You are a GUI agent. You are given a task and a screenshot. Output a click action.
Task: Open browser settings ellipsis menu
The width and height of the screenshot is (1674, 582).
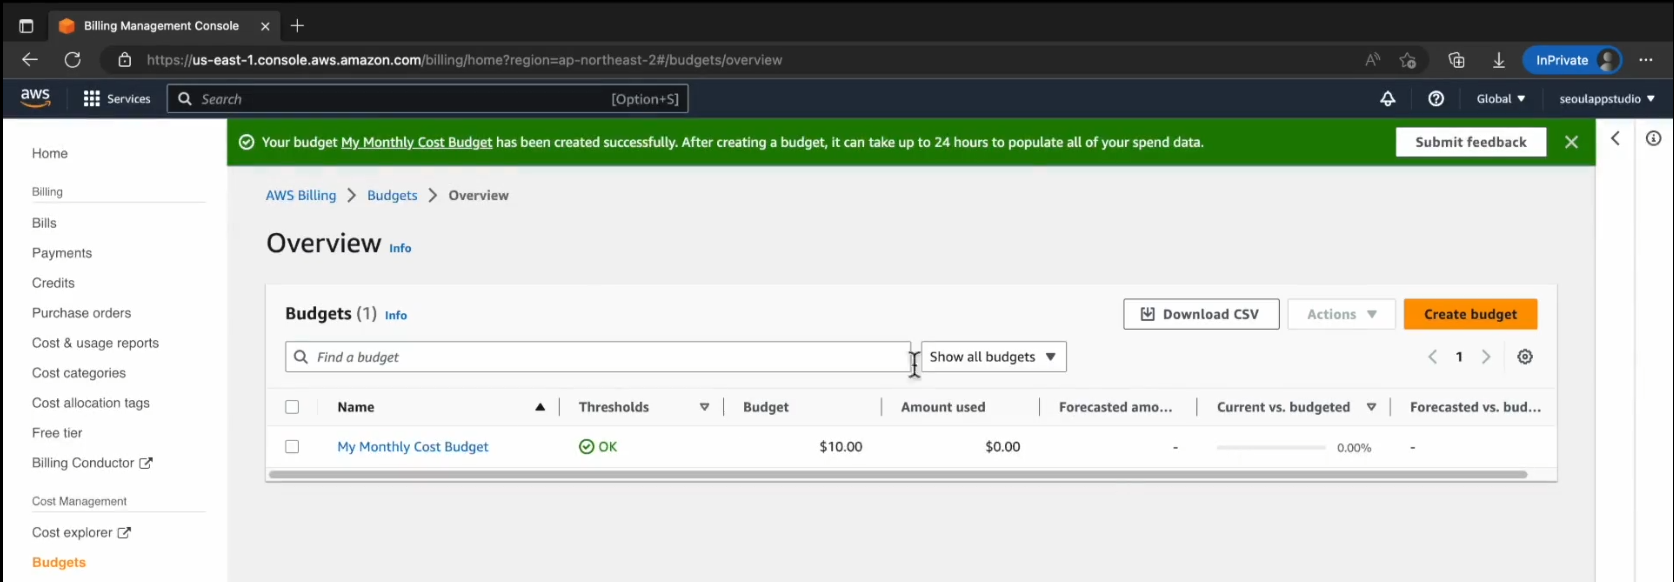[x=1646, y=60]
